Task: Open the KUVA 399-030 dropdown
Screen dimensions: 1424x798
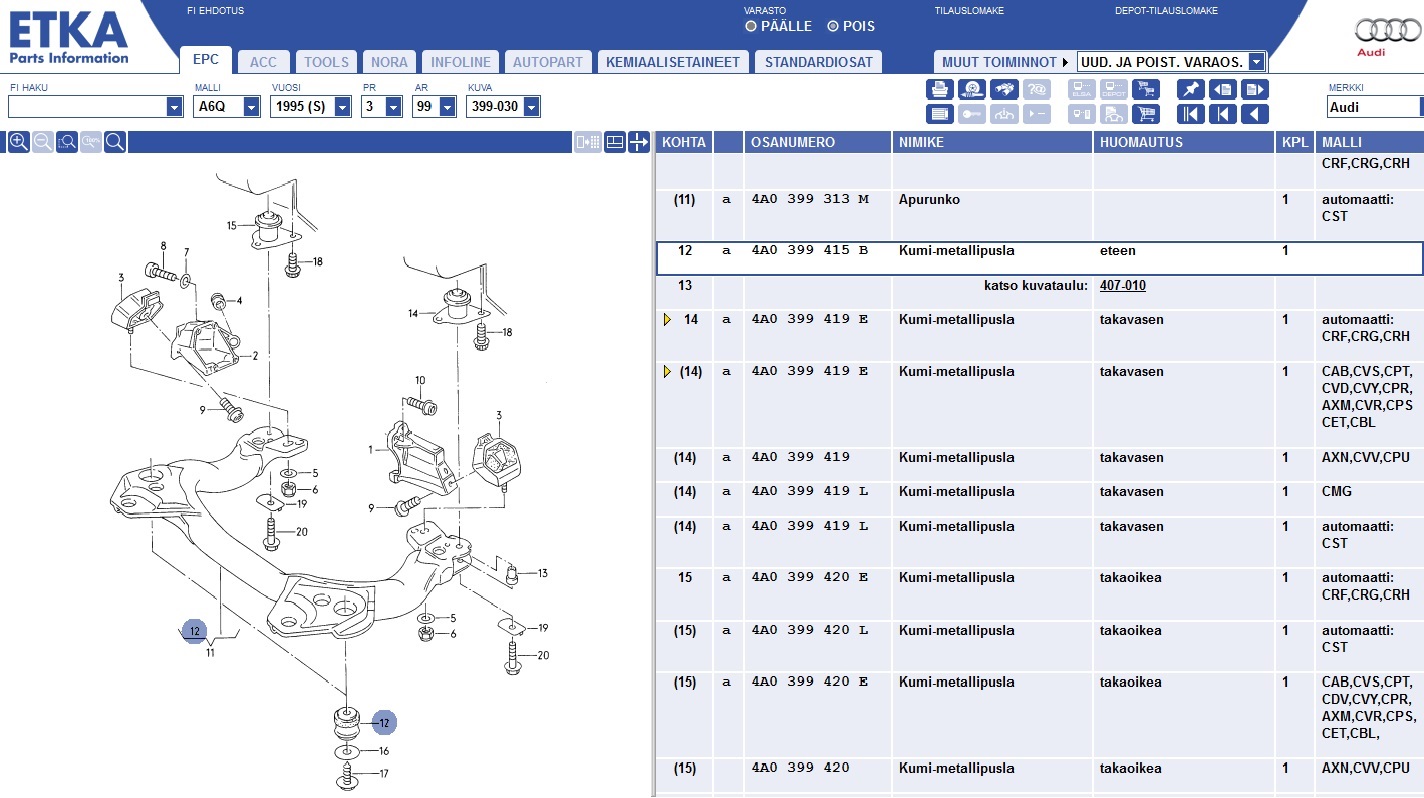Action: (531, 107)
